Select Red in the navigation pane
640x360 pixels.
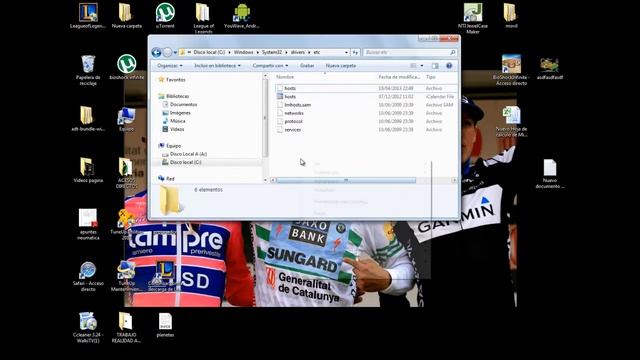click(170, 179)
